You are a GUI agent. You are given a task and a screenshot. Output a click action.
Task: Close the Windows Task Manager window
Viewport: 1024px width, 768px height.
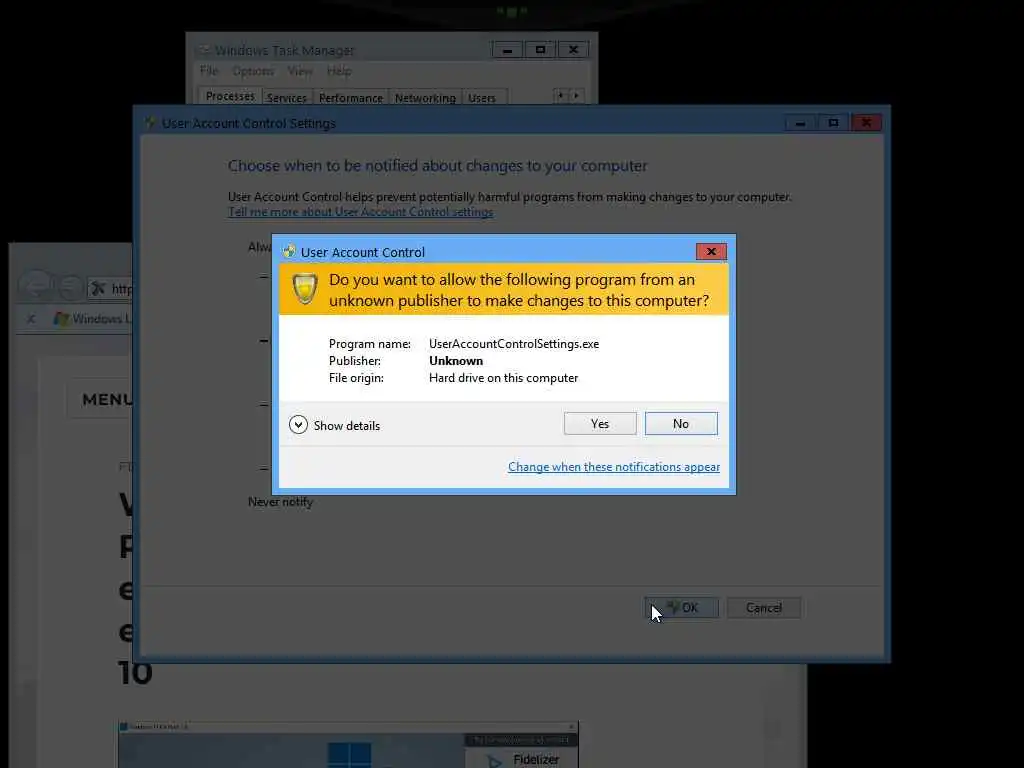(573, 50)
